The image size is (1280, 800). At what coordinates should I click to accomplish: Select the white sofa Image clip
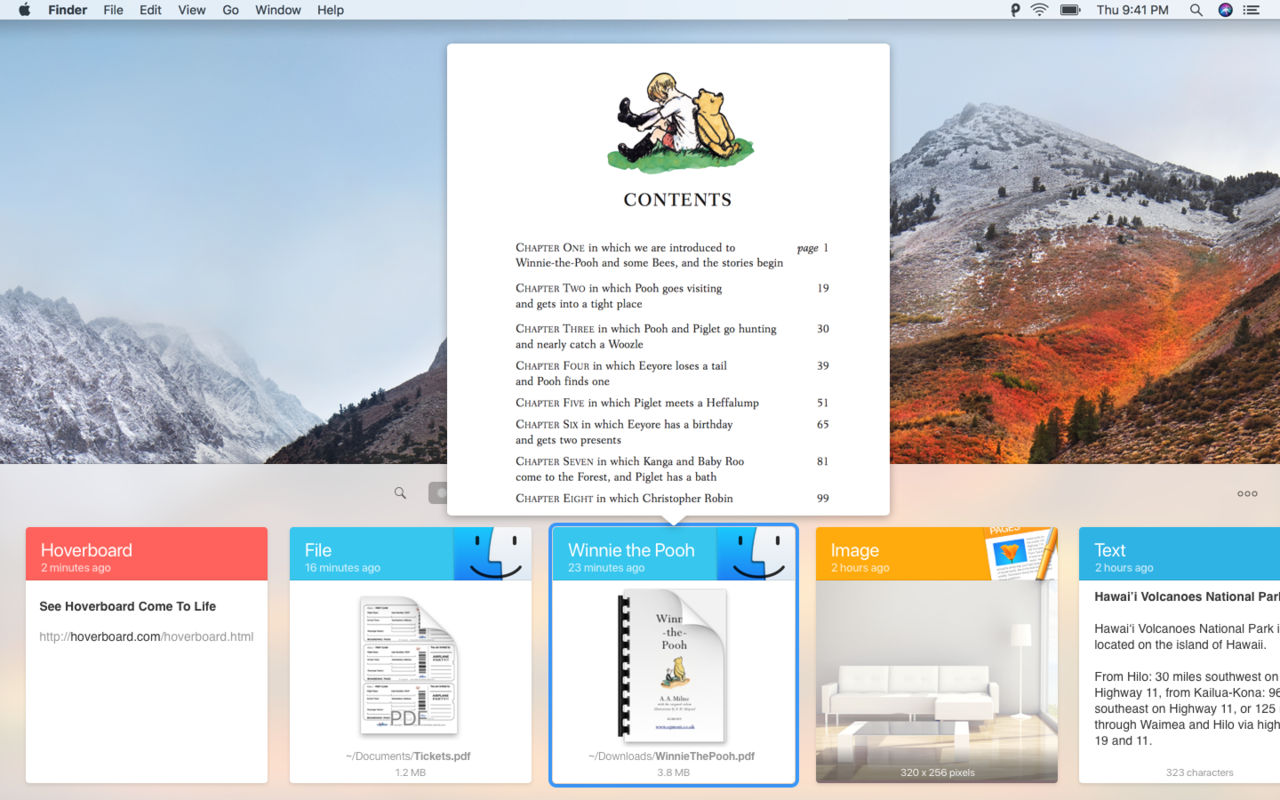[x=937, y=655]
